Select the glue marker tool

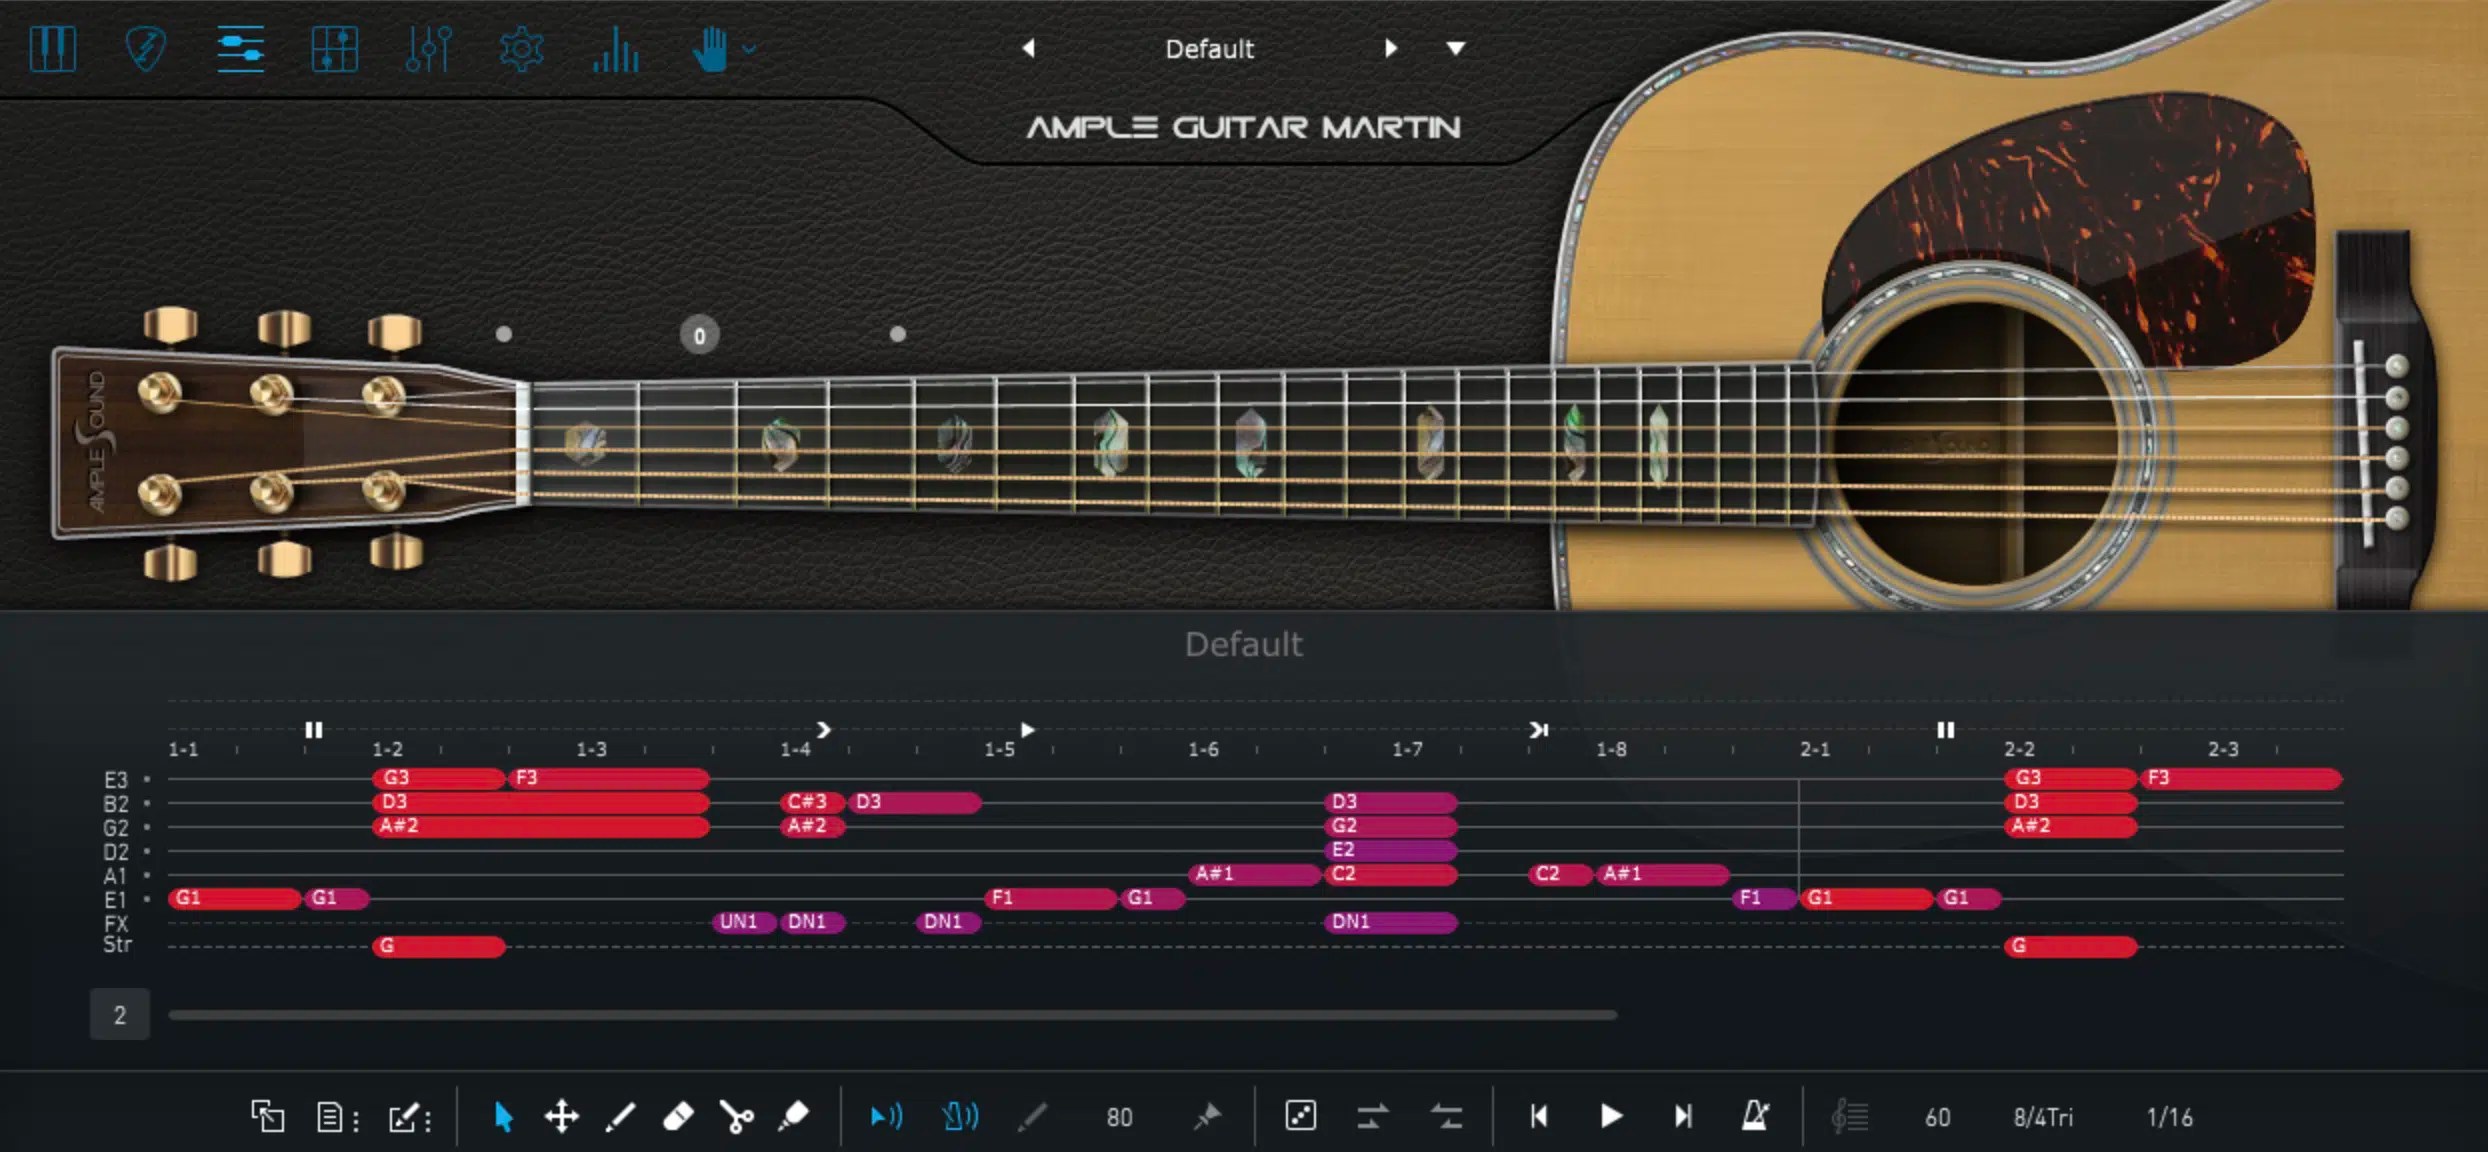pyautogui.click(x=793, y=1116)
